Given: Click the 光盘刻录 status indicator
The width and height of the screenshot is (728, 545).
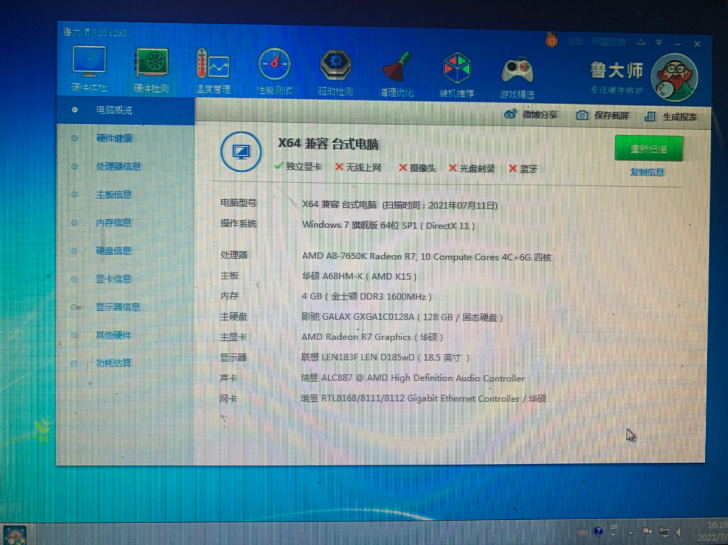Looking at the screenshot, I should coord(472,168).
